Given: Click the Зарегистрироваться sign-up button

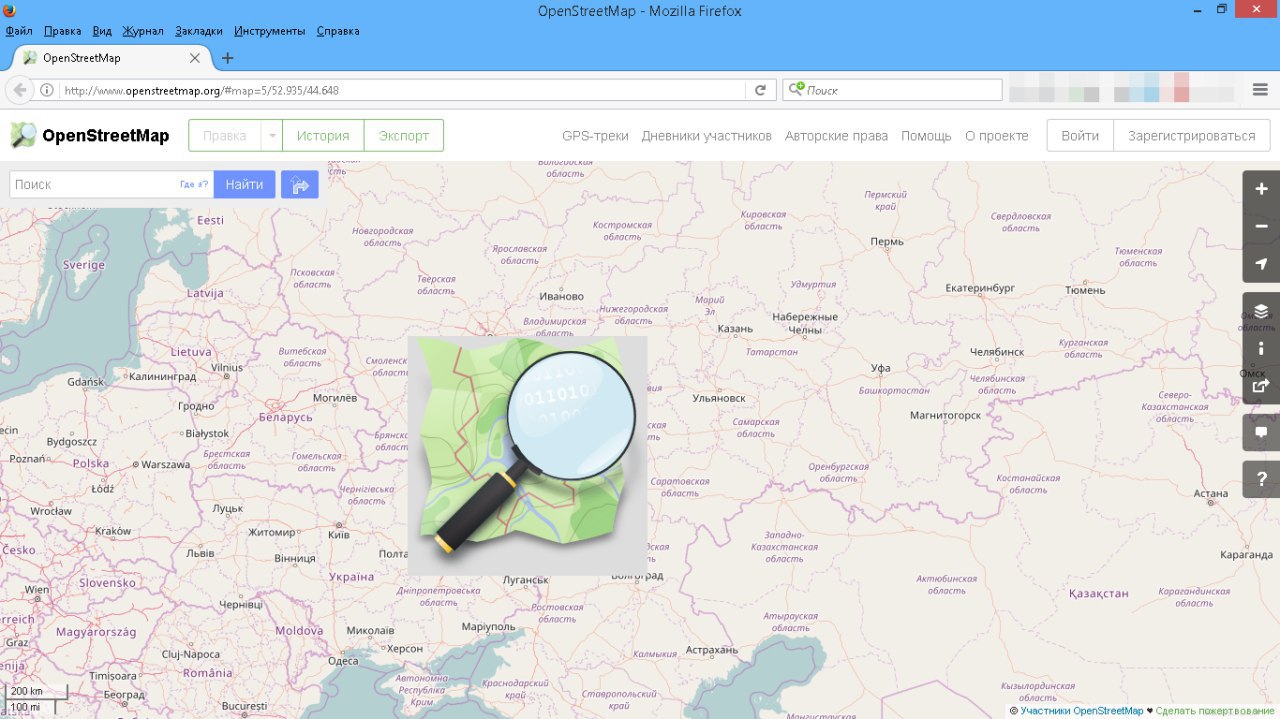Looking at the screenshot, I should pos(1192,135).
